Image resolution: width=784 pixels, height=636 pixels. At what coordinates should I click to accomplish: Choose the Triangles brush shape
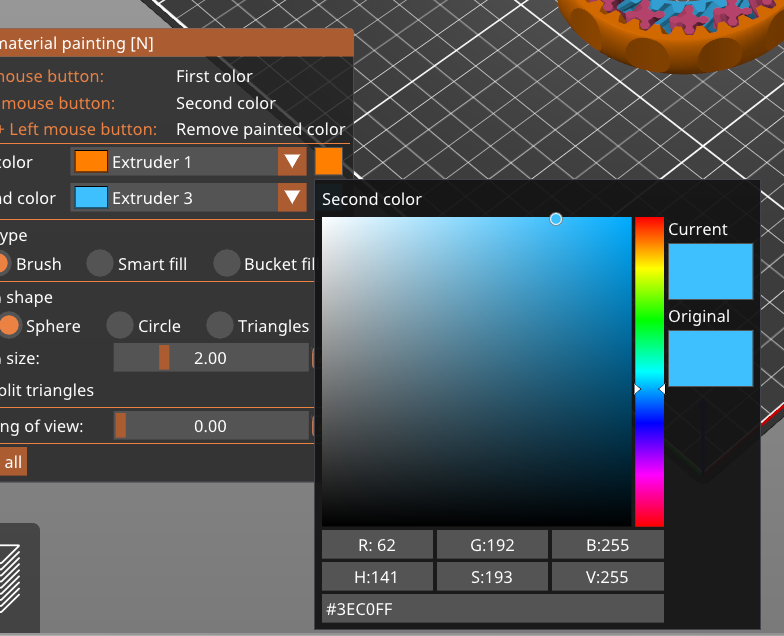[220, 326]
